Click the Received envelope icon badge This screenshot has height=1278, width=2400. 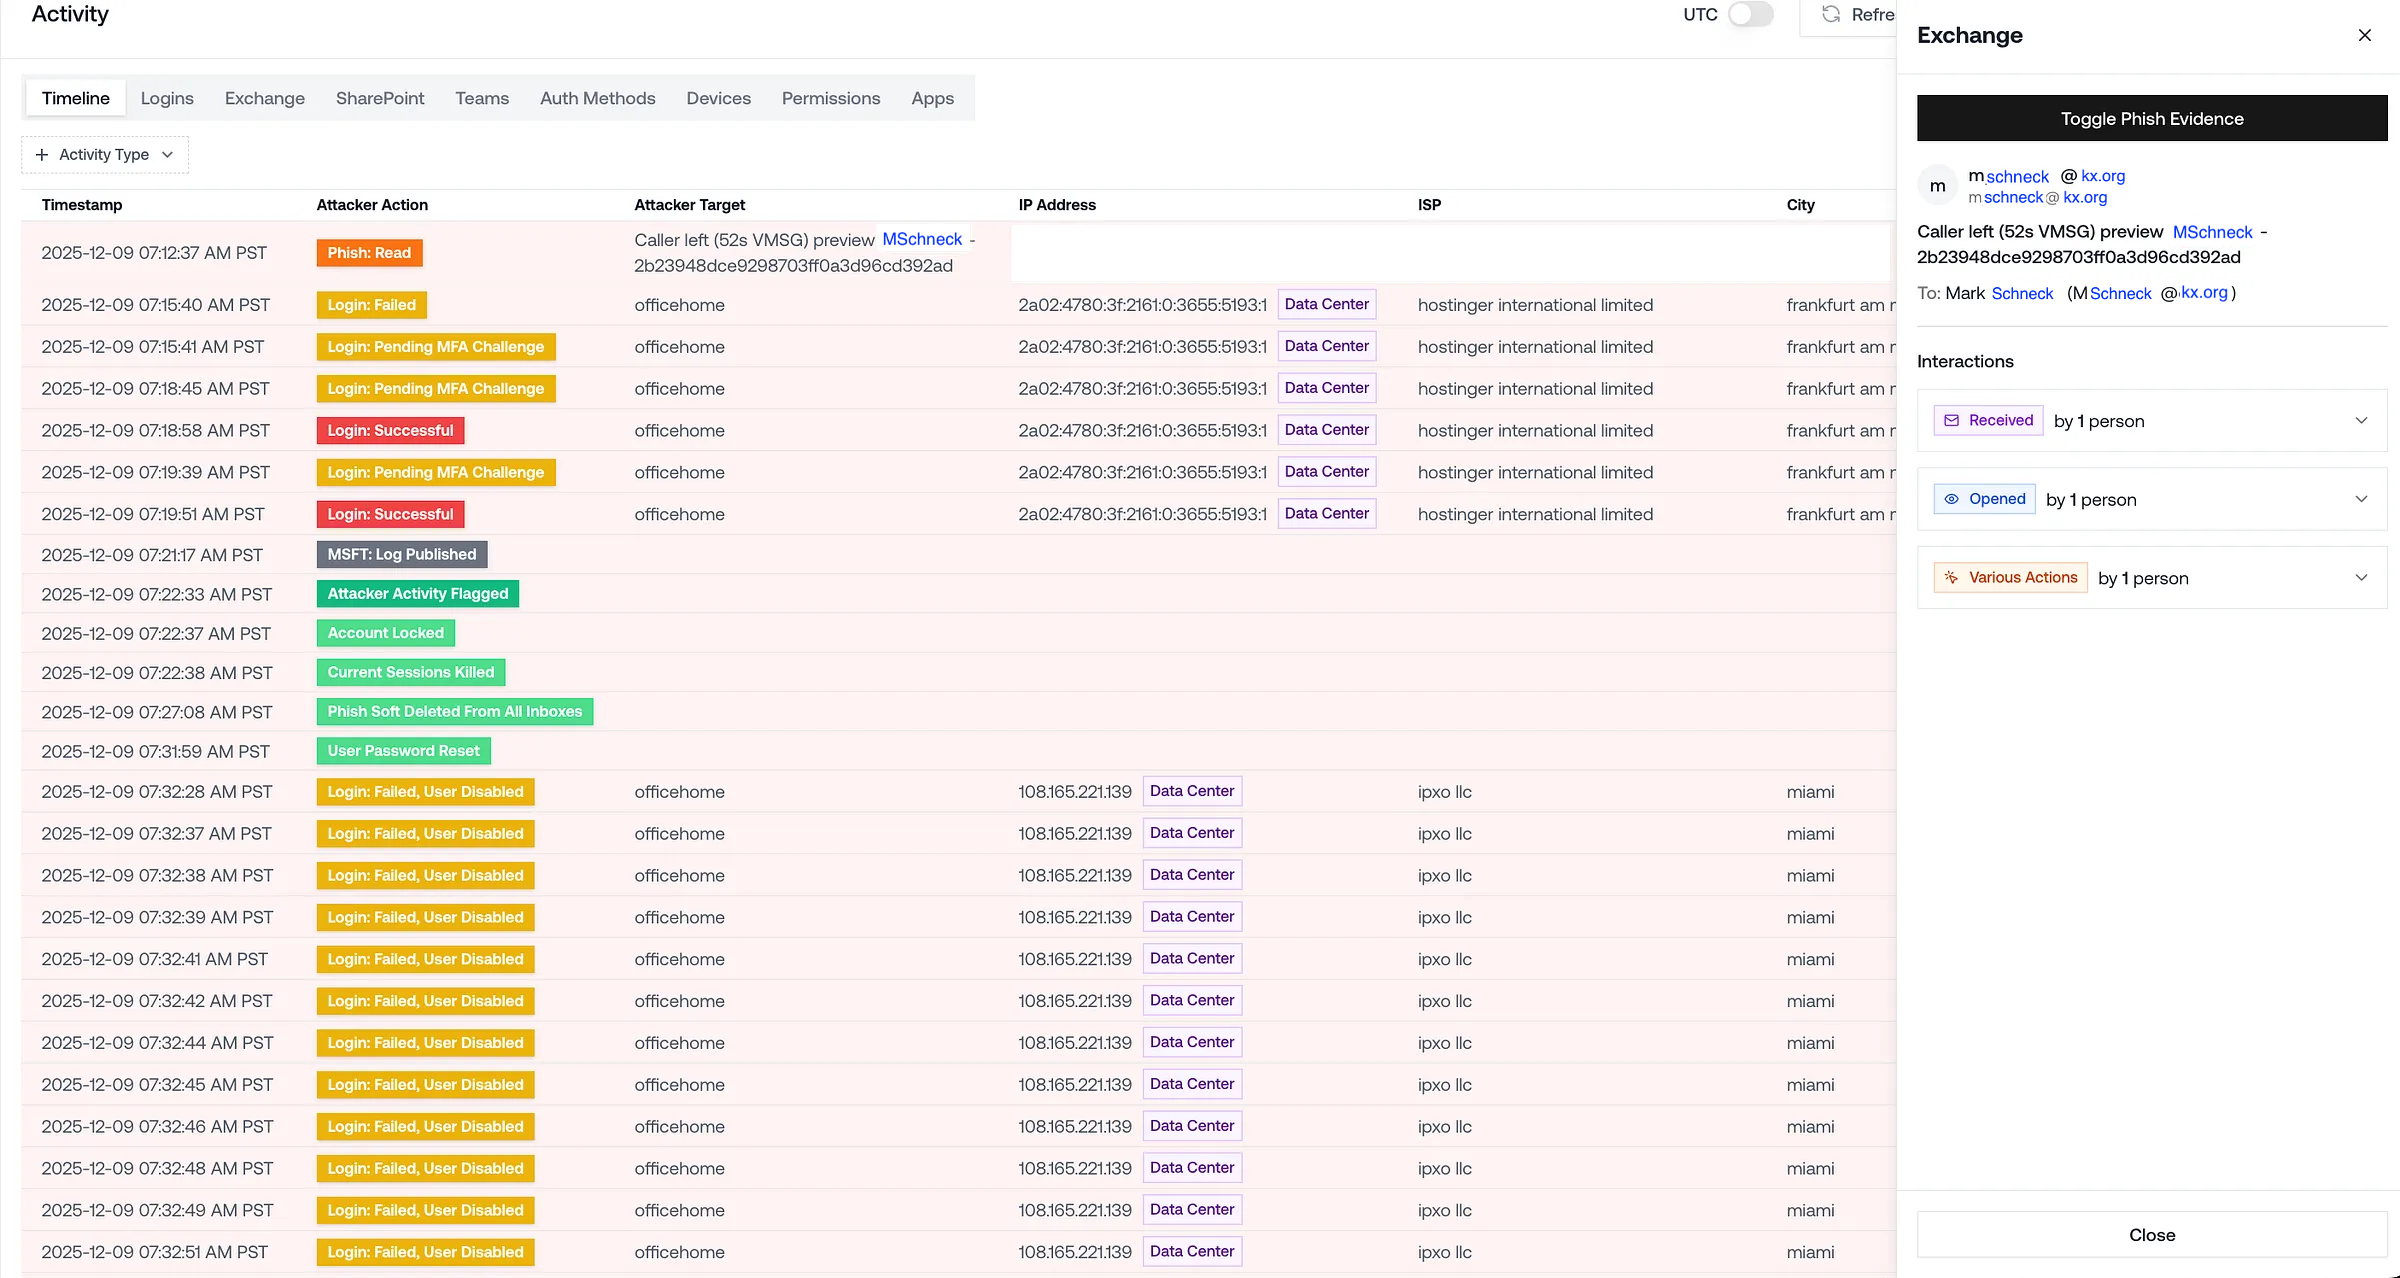(x=1989, y=421)
